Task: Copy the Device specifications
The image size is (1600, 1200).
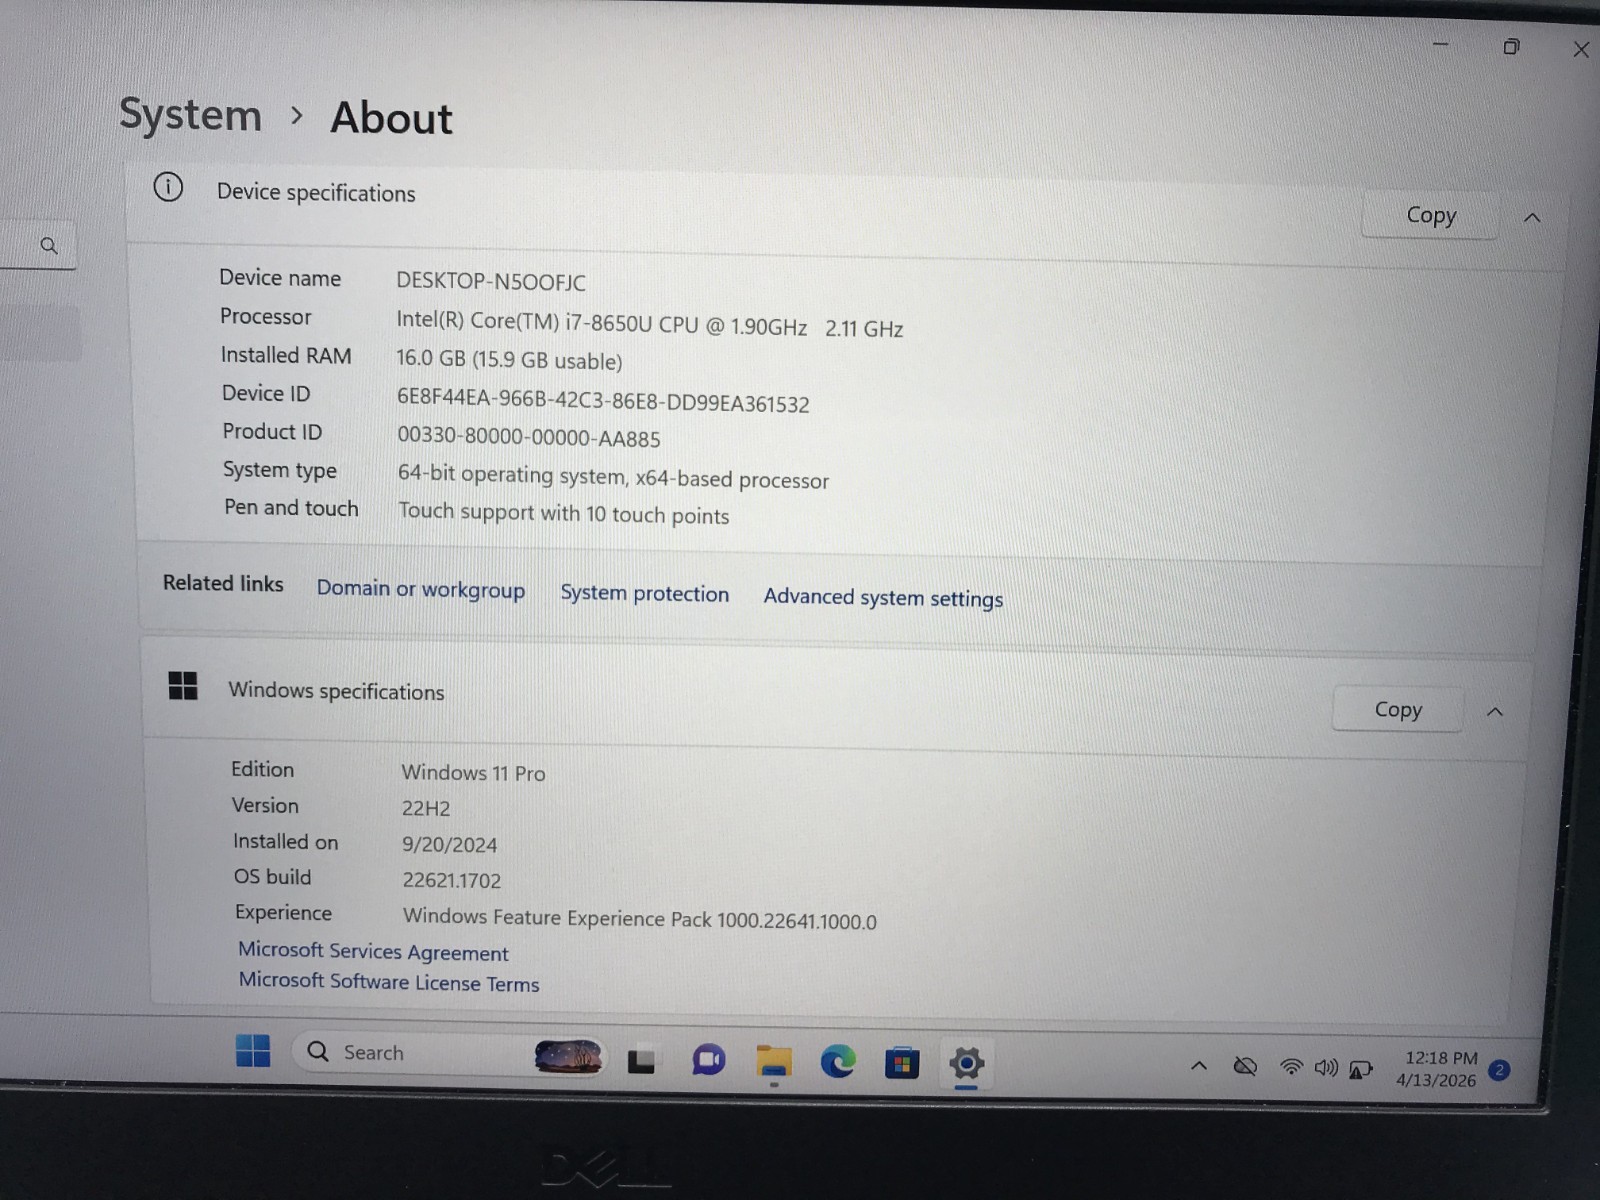Action: (x=1431, y=215)
